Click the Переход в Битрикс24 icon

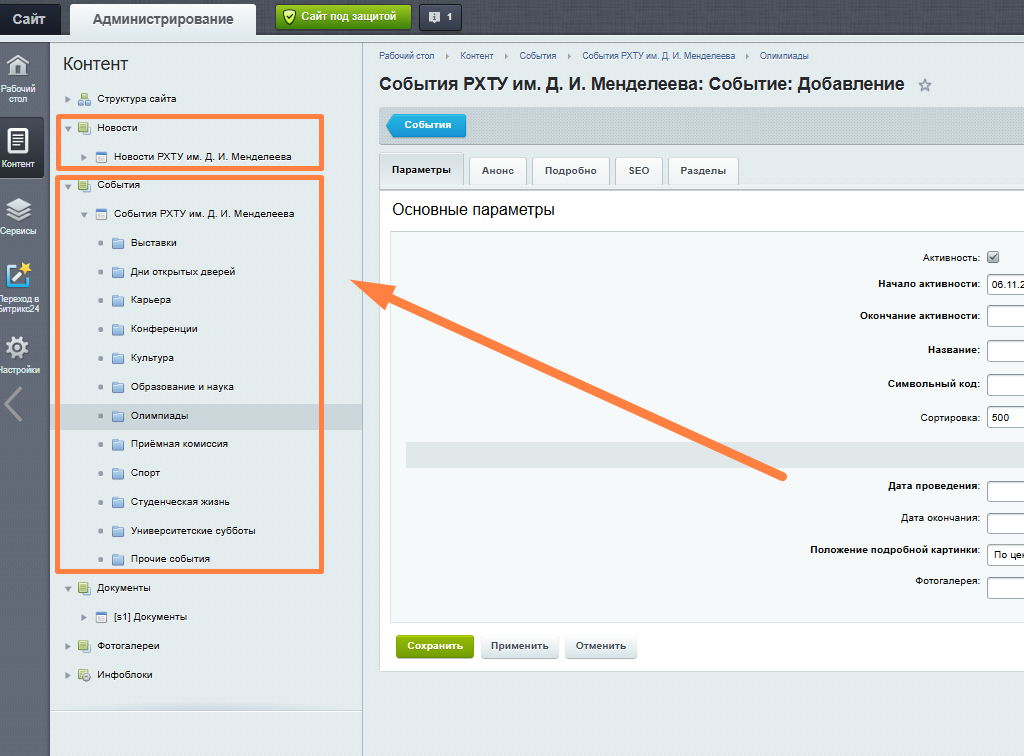(18, 286)
